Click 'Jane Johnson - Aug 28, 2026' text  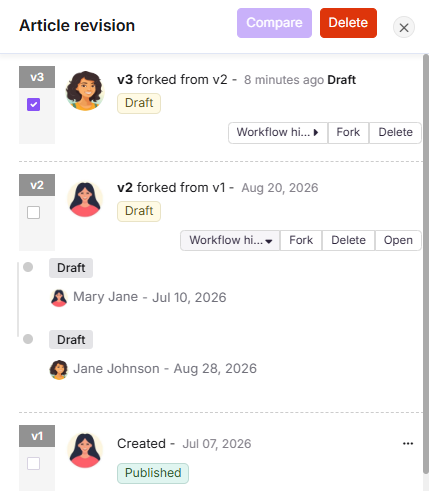[x=165, y=369]
